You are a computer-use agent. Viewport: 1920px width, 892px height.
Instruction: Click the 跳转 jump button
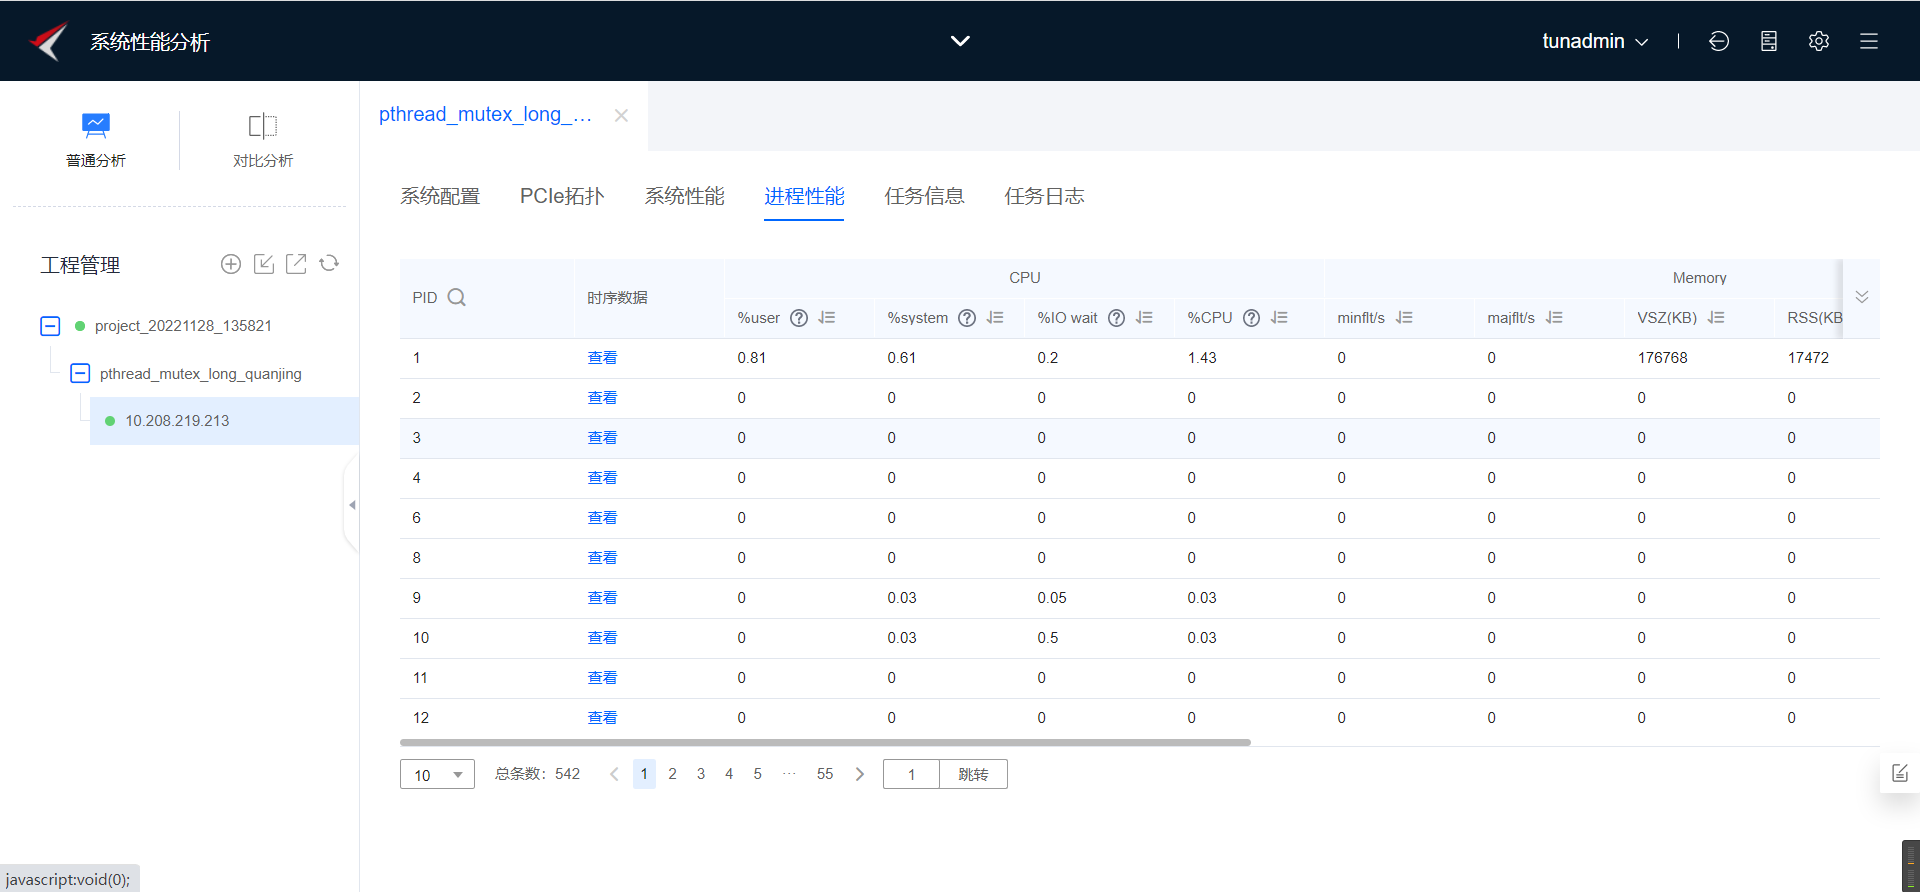[x=973, y=774]
